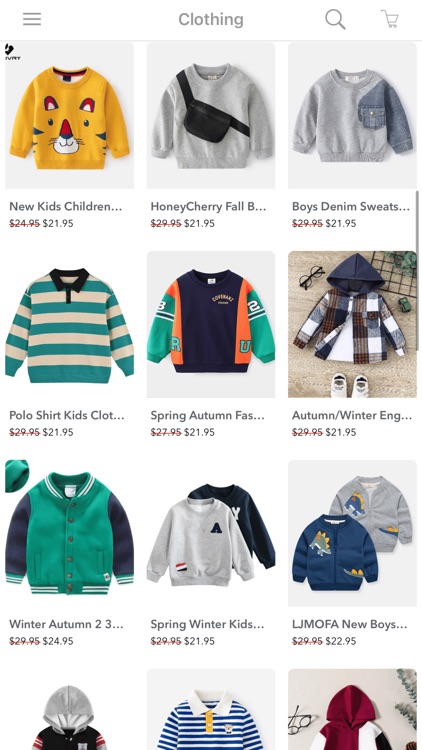Select the navy and orange color-block sweatshirt
This screenshot has height=750, width=422.
(211, 324)
